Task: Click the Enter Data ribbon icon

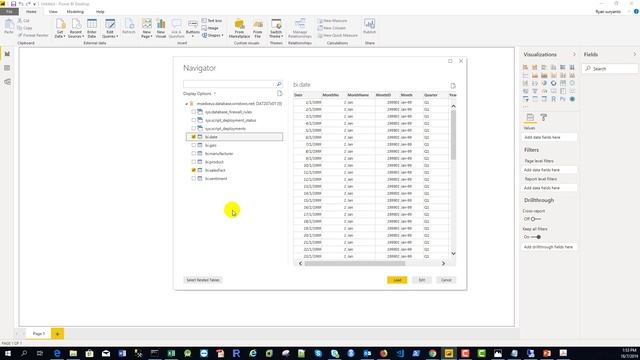Action: 92,28
